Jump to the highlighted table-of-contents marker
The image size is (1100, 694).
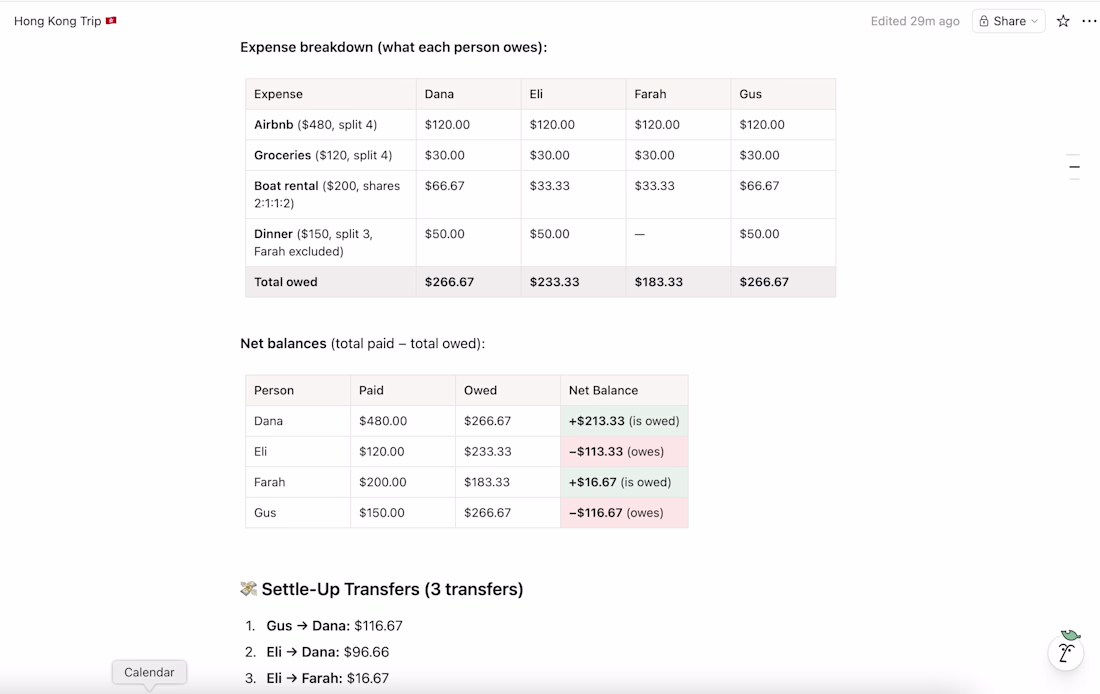1074,167
